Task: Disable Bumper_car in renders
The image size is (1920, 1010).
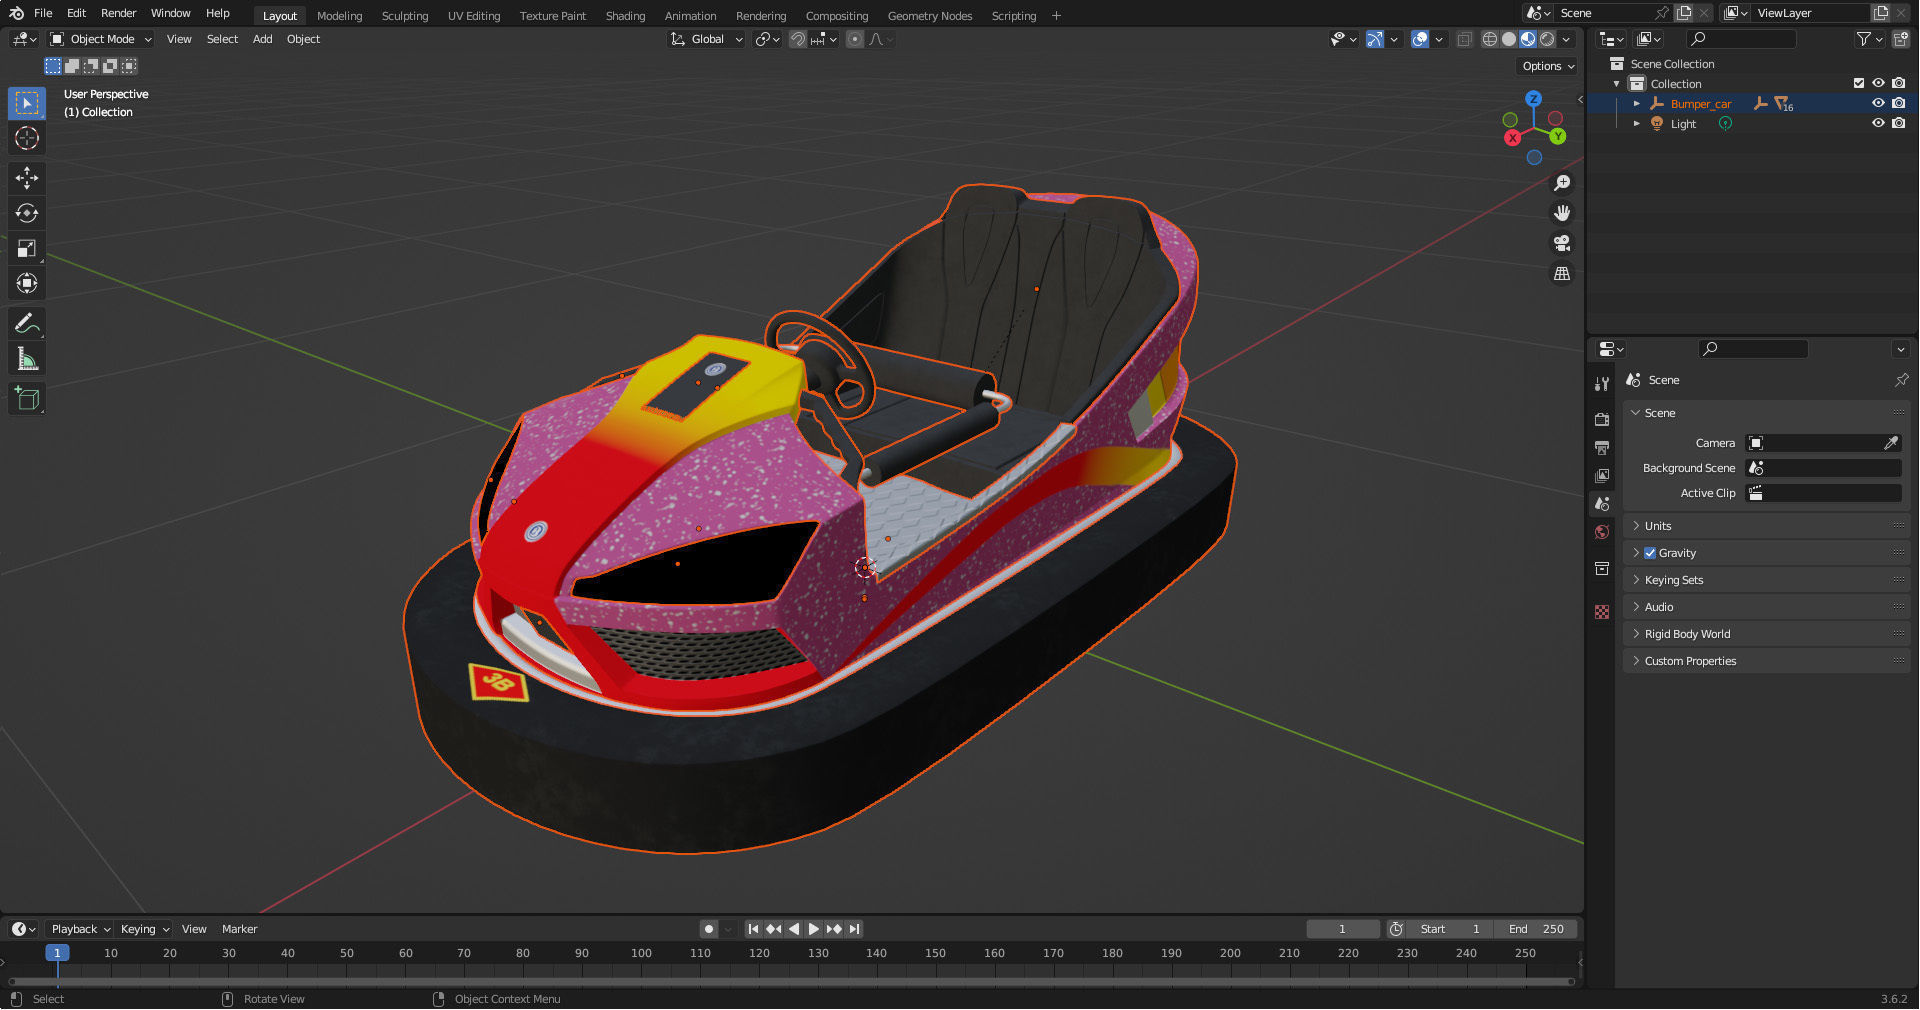Action: pos(1898,103)
